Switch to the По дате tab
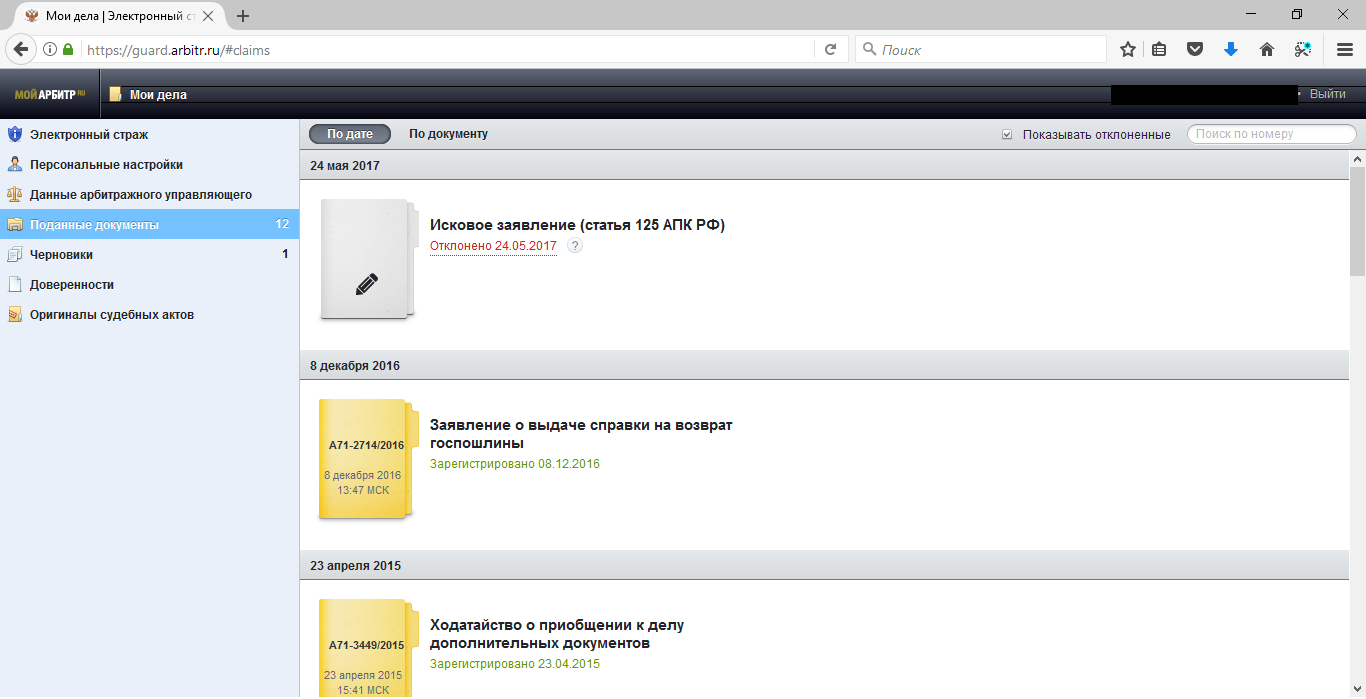Image resolution: width=1366 pixels, height=699 pixels. [x=349, y=134]
